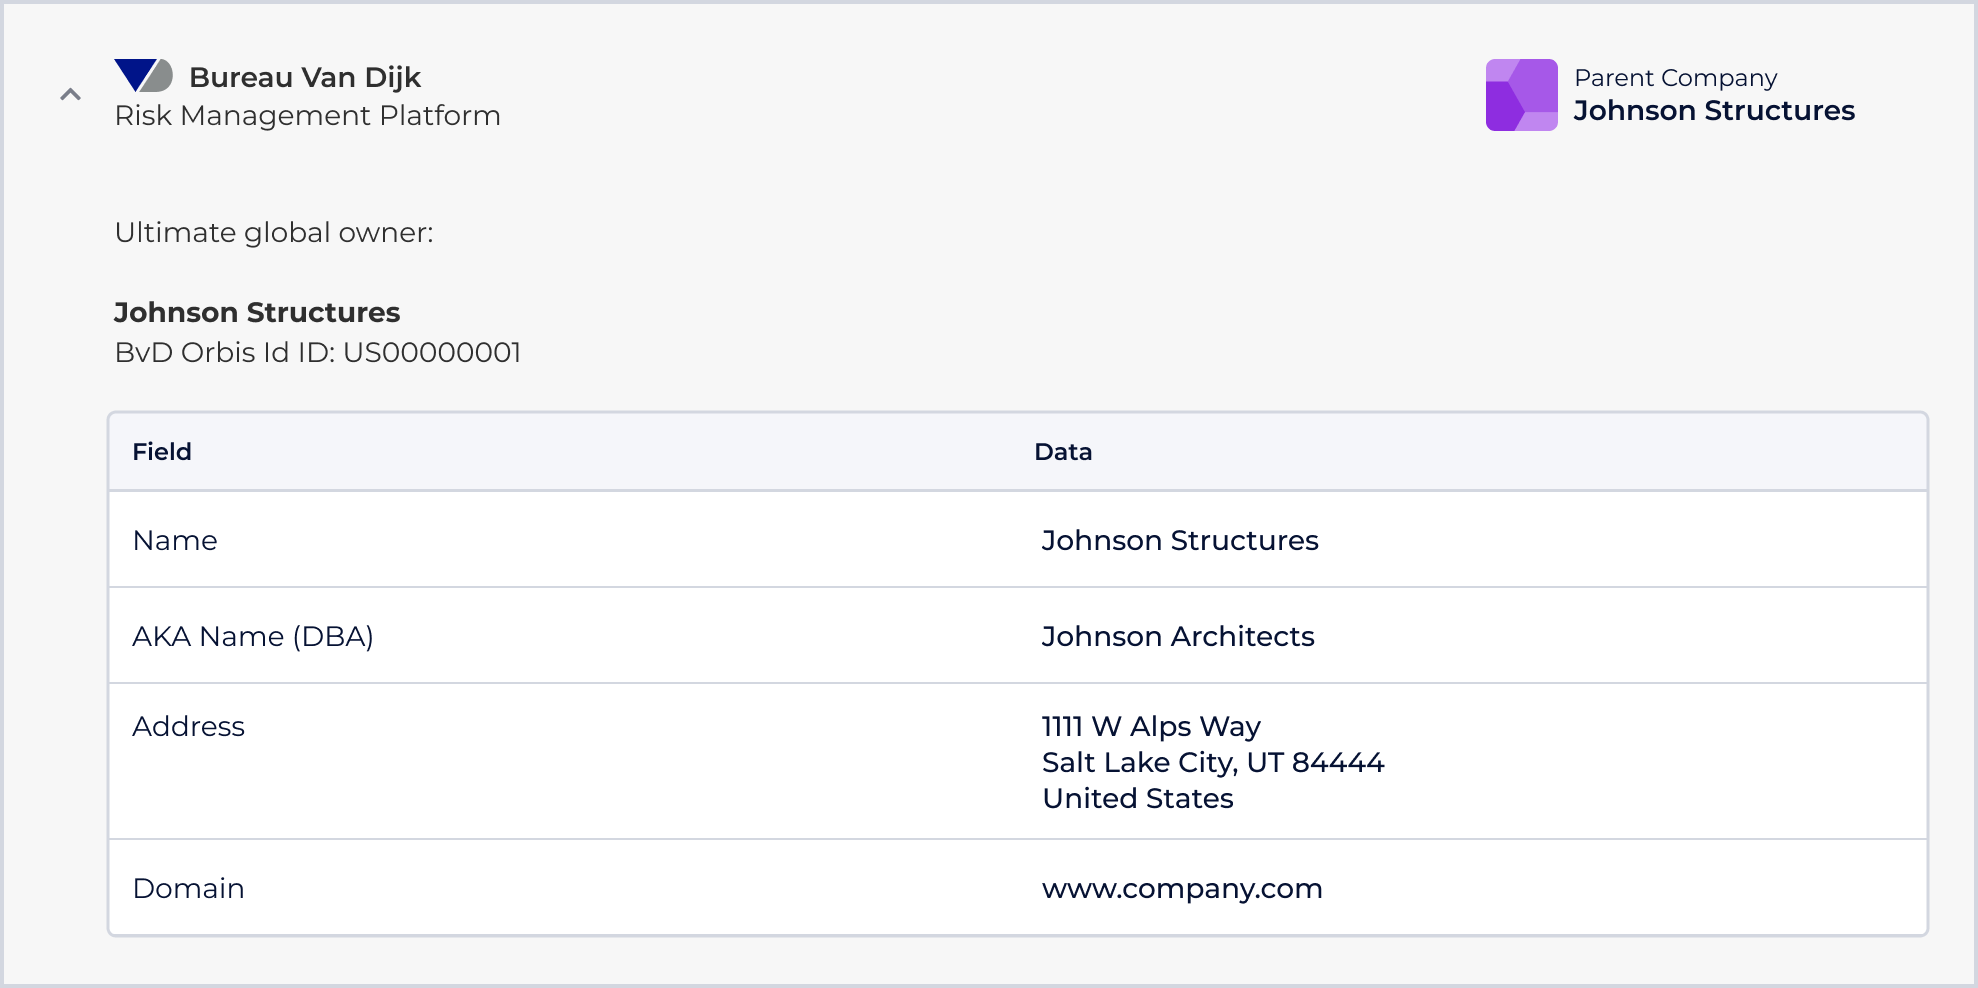The image size is (1978, 988).
Task: Select the bold Johnson Structures owner heading
Action: (257, 313)
